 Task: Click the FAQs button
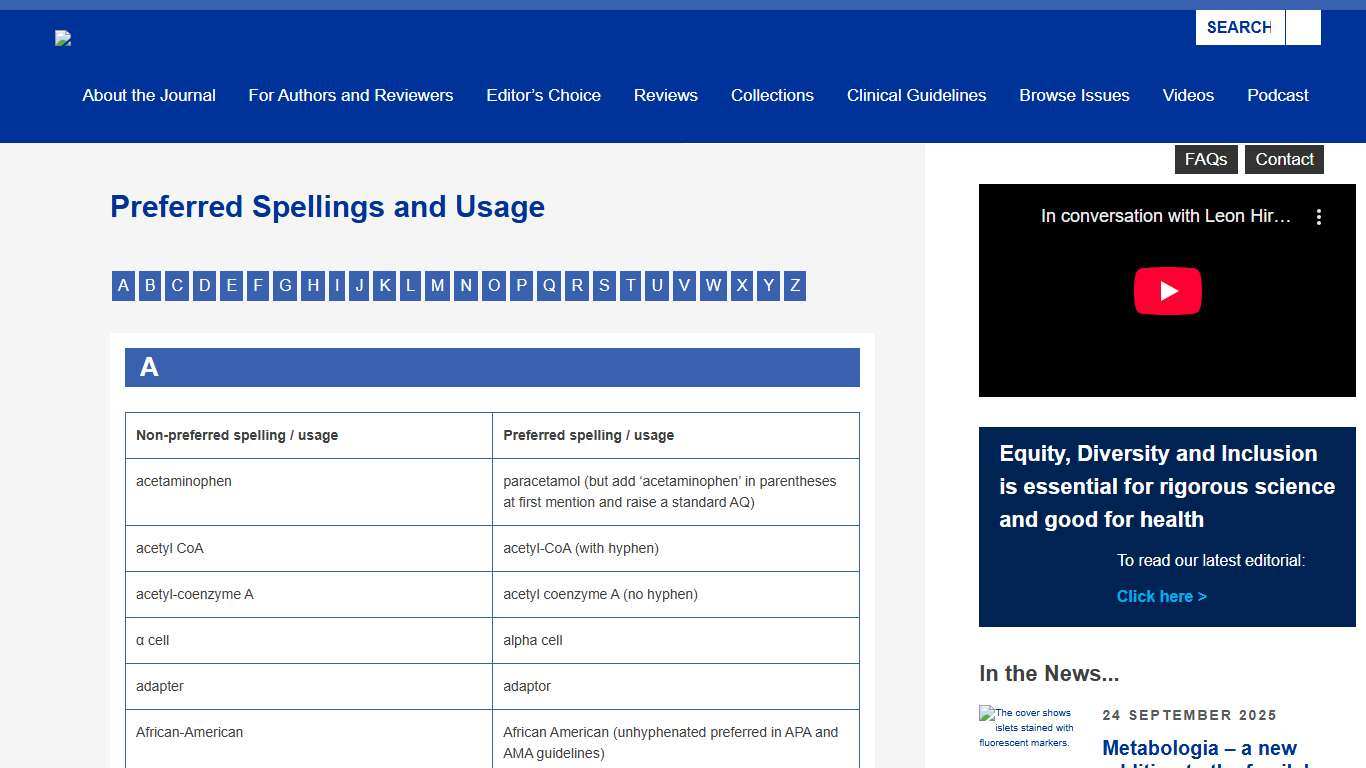pyautogui.click(x=1205, y=160)
